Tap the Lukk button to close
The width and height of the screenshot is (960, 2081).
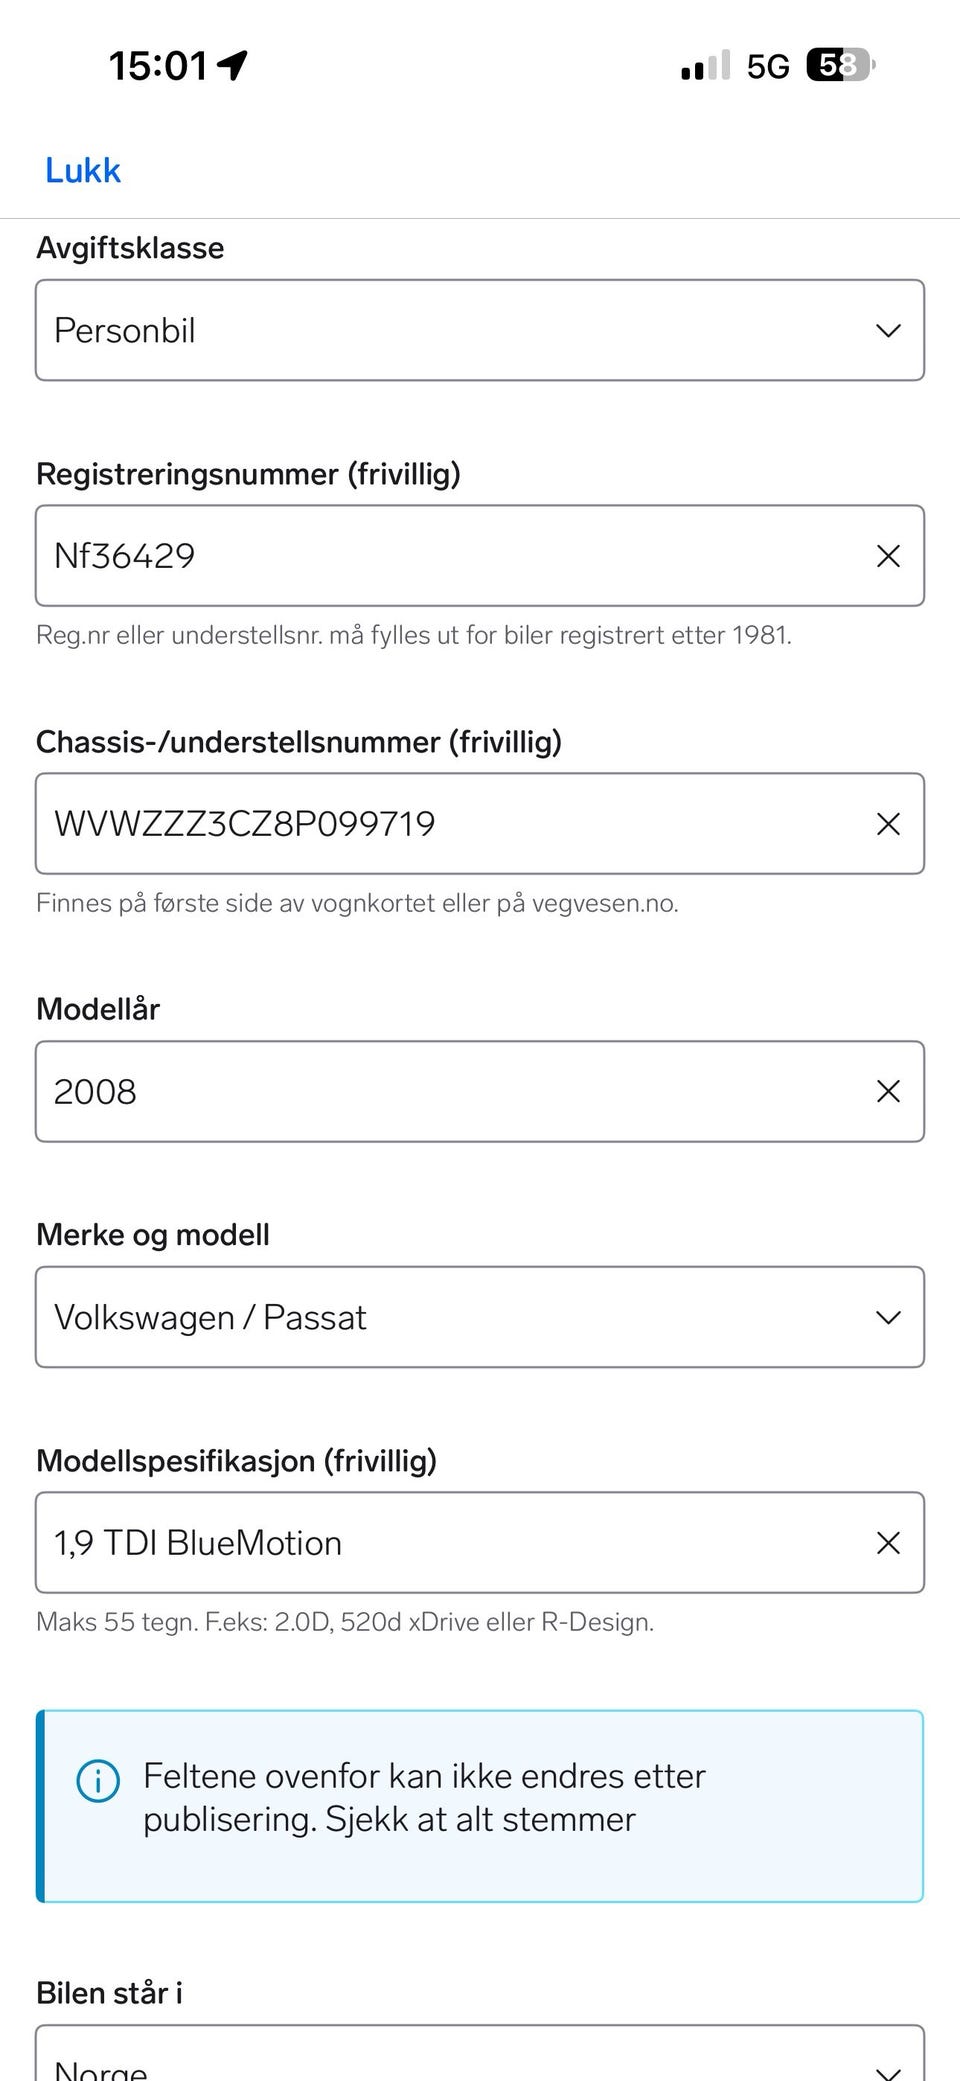tap(83, 171)
